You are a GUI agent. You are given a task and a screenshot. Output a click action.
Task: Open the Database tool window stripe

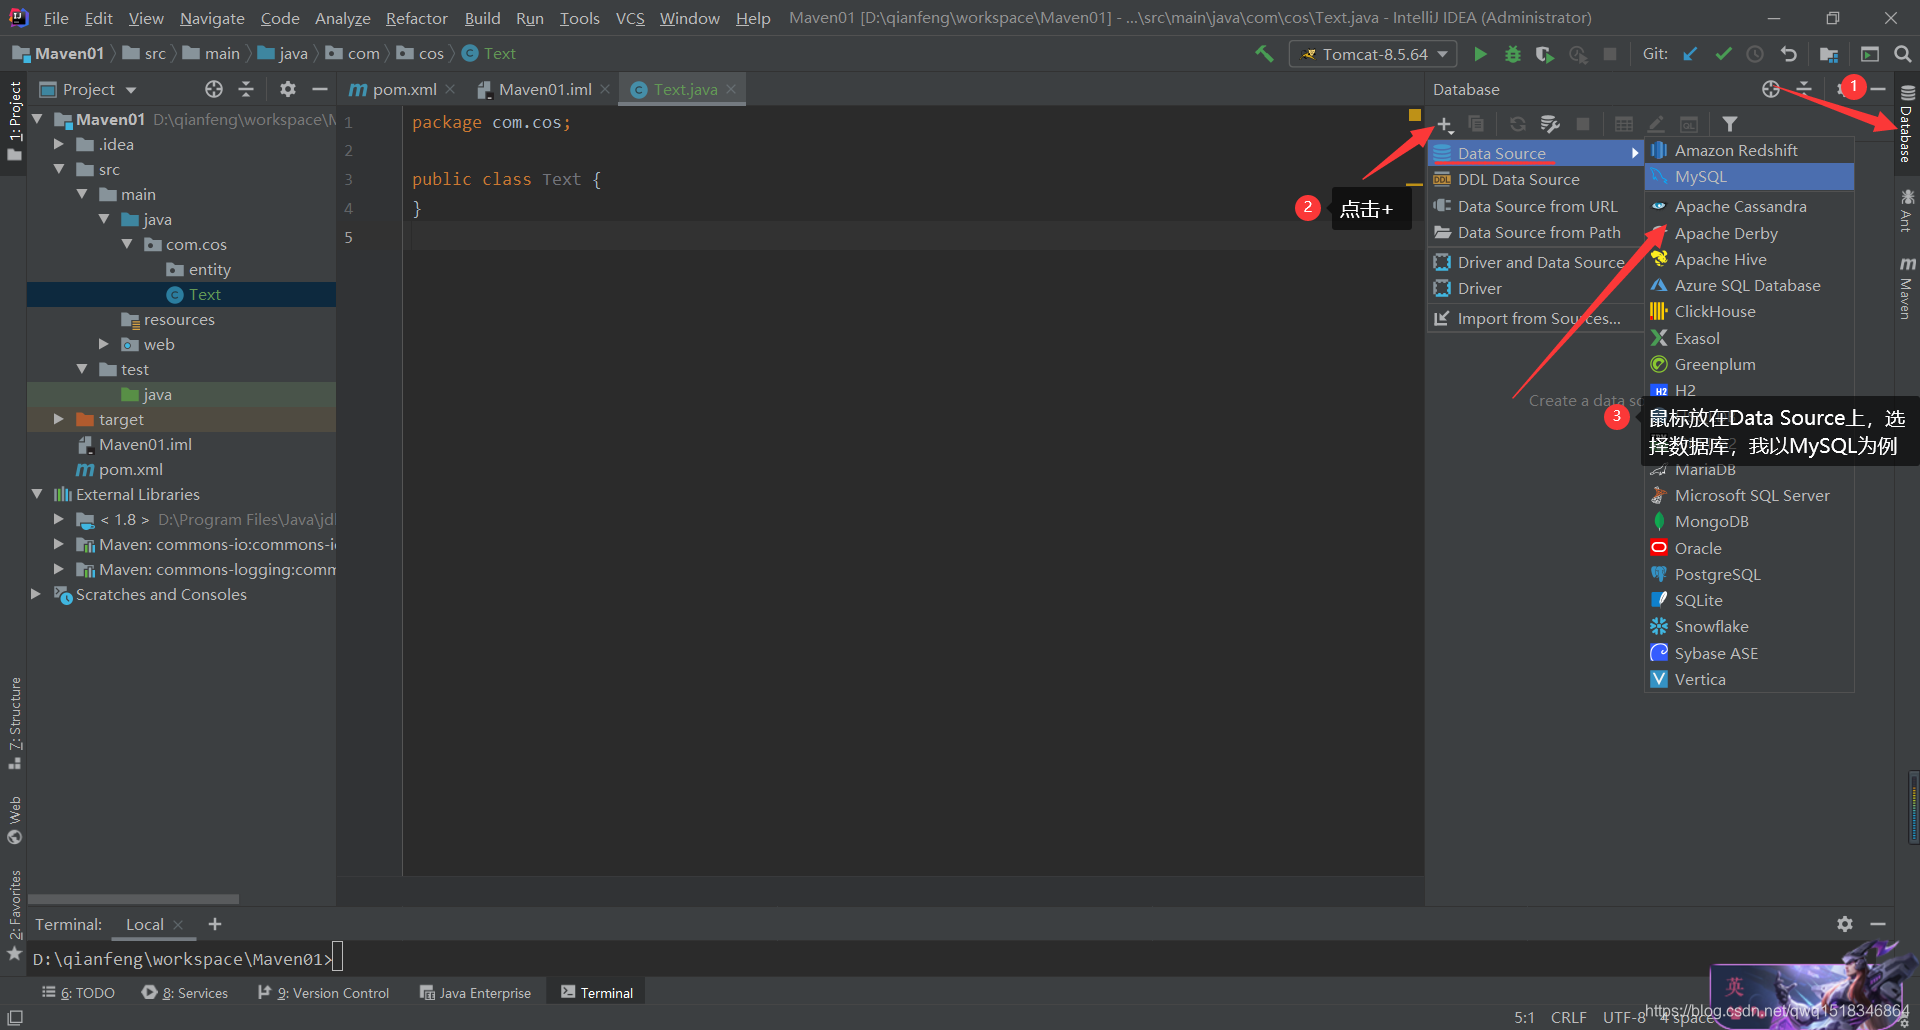click(x=1907, y=124)
